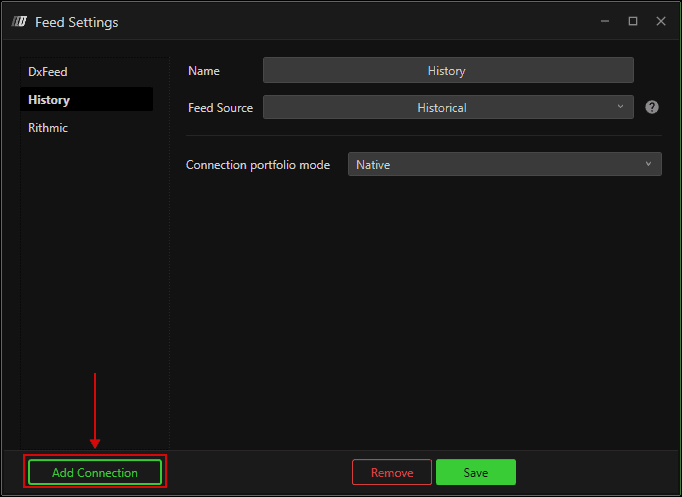Image resolution: width=682 pixels, height=497 pixels.
Task: Click the help question mark icon
Action: (652, 107)
